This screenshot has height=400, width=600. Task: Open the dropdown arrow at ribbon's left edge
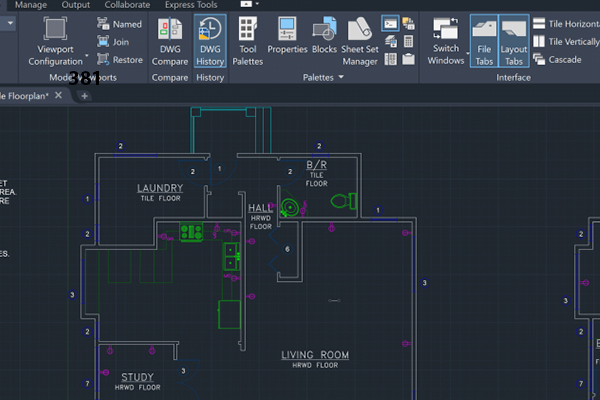10,23
